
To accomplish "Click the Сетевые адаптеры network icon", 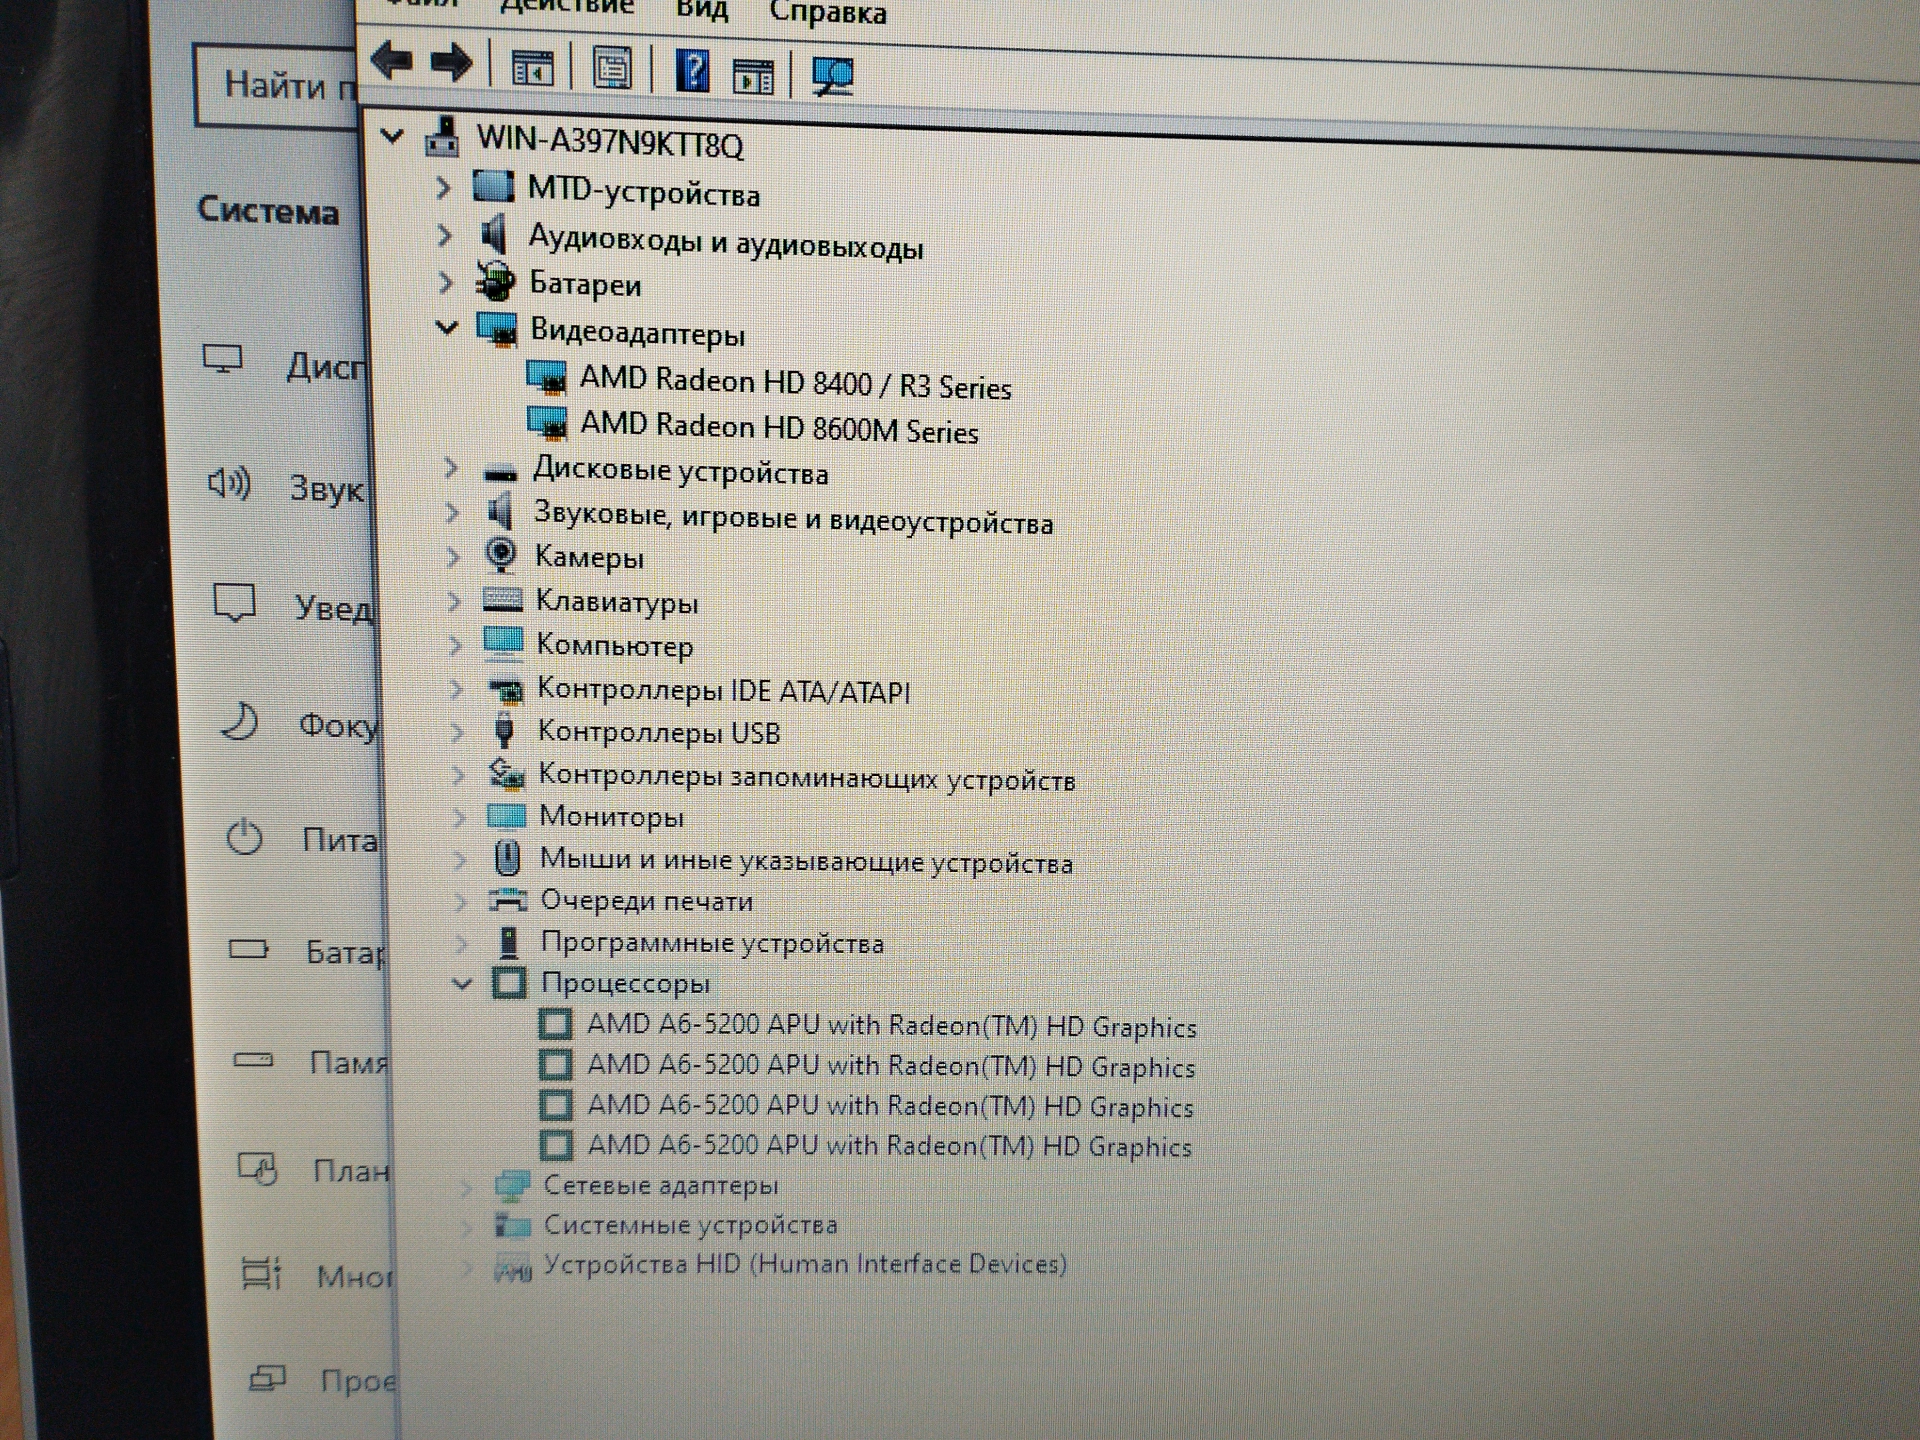I will pyautogui.click(x=512, y=1185).
